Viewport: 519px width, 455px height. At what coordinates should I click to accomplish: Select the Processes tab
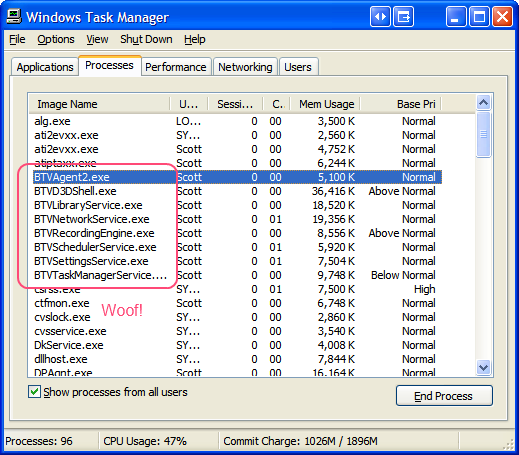pyautogui.click(x=109, y=65)
